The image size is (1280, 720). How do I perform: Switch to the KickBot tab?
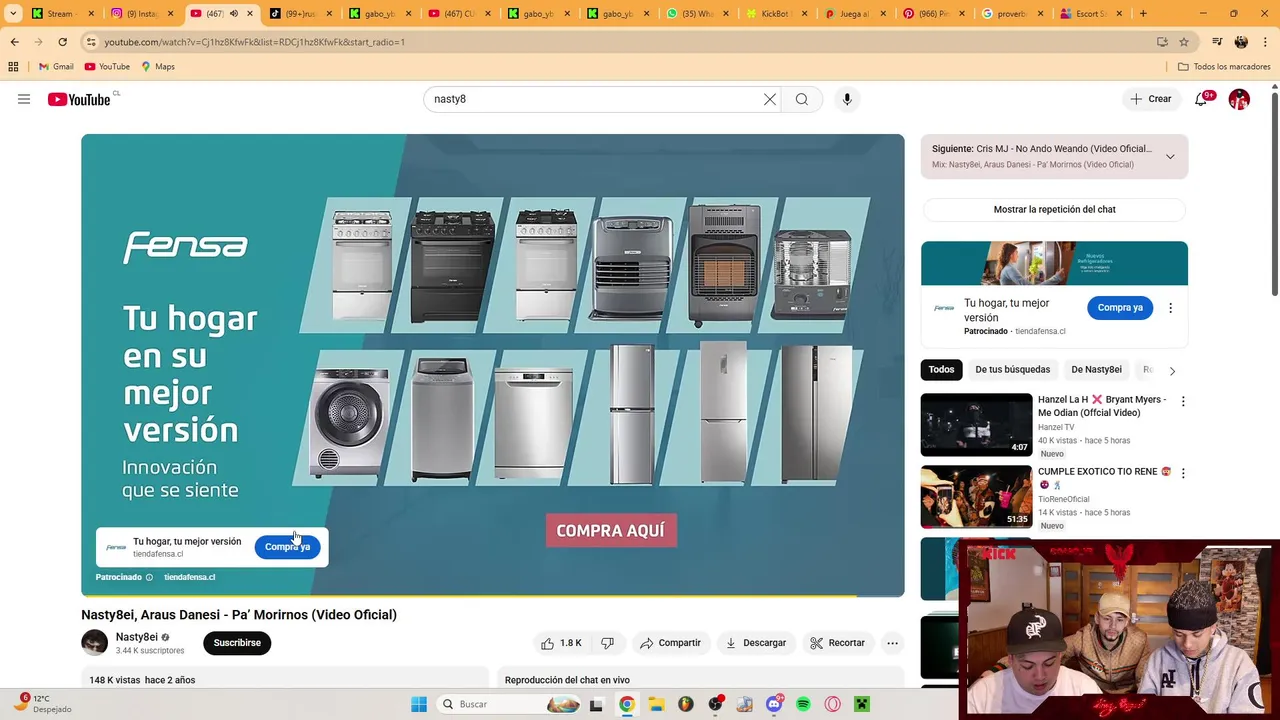tap(778, 14)
